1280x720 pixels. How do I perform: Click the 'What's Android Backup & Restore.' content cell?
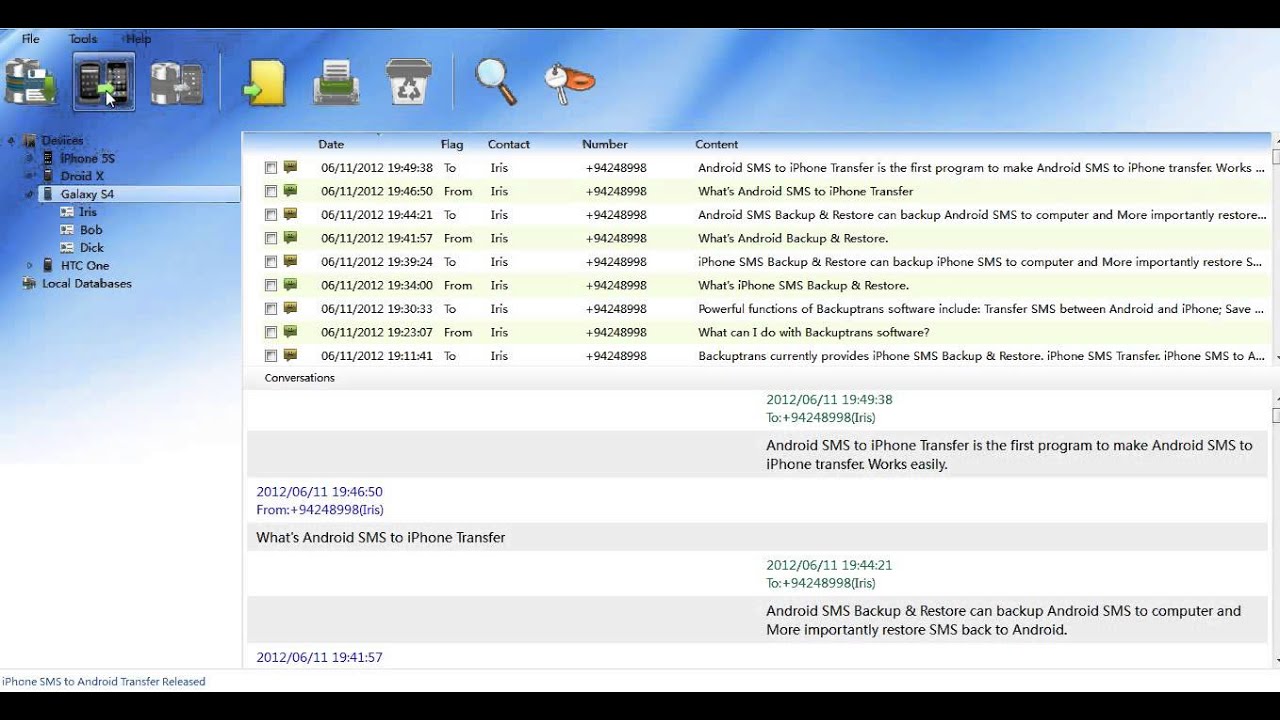[x=793, y=238]
